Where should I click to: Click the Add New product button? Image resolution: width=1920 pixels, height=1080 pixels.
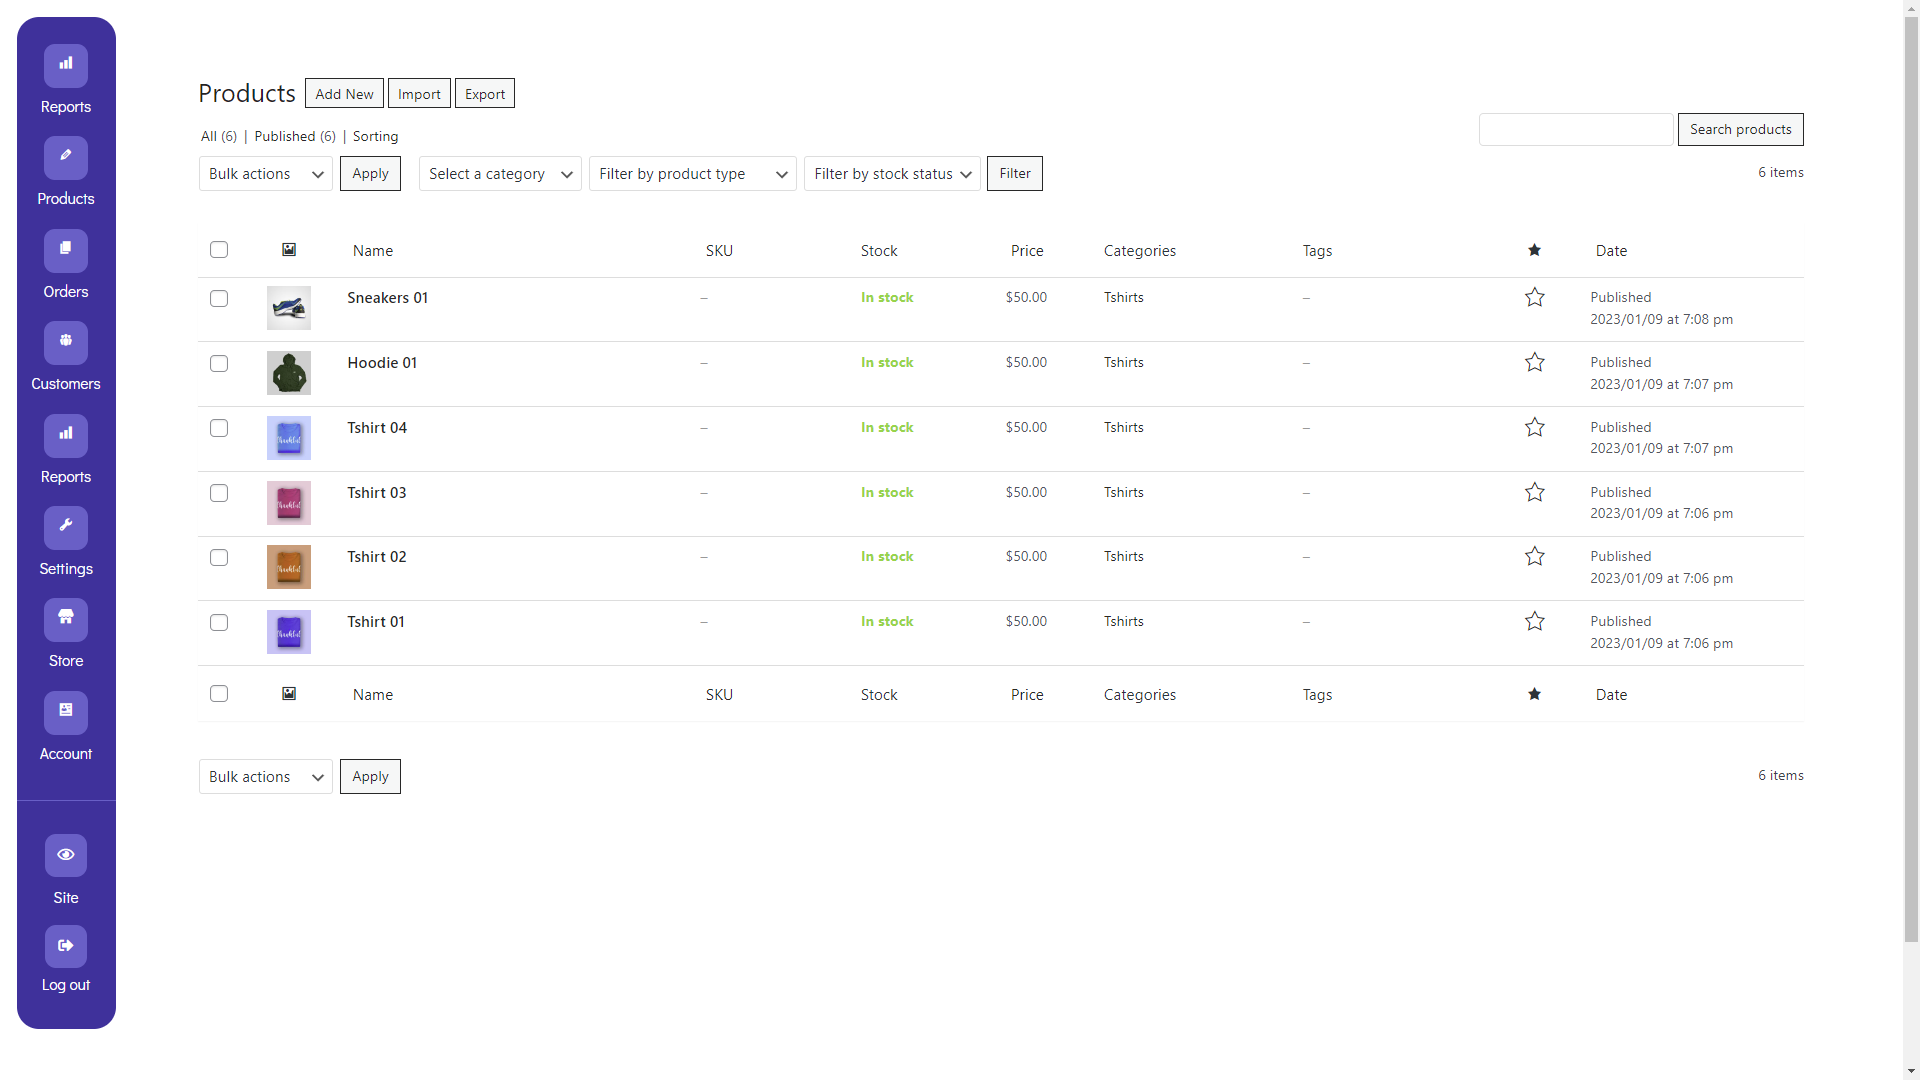(344, 94)
